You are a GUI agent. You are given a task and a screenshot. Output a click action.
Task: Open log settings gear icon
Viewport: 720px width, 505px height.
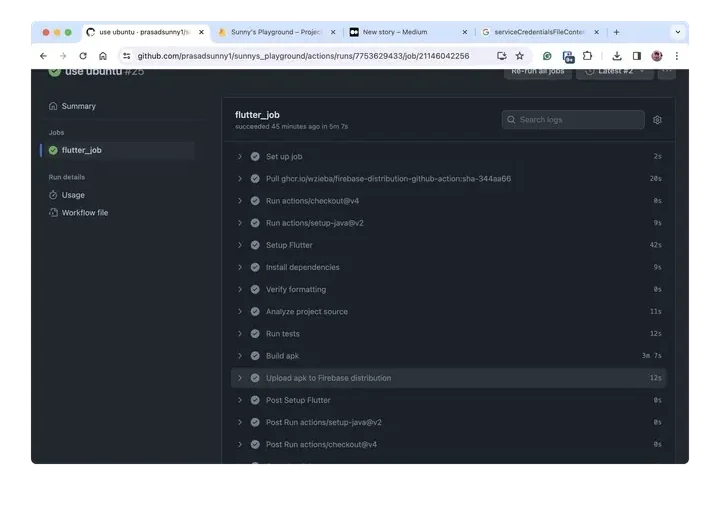coord(657,120)
